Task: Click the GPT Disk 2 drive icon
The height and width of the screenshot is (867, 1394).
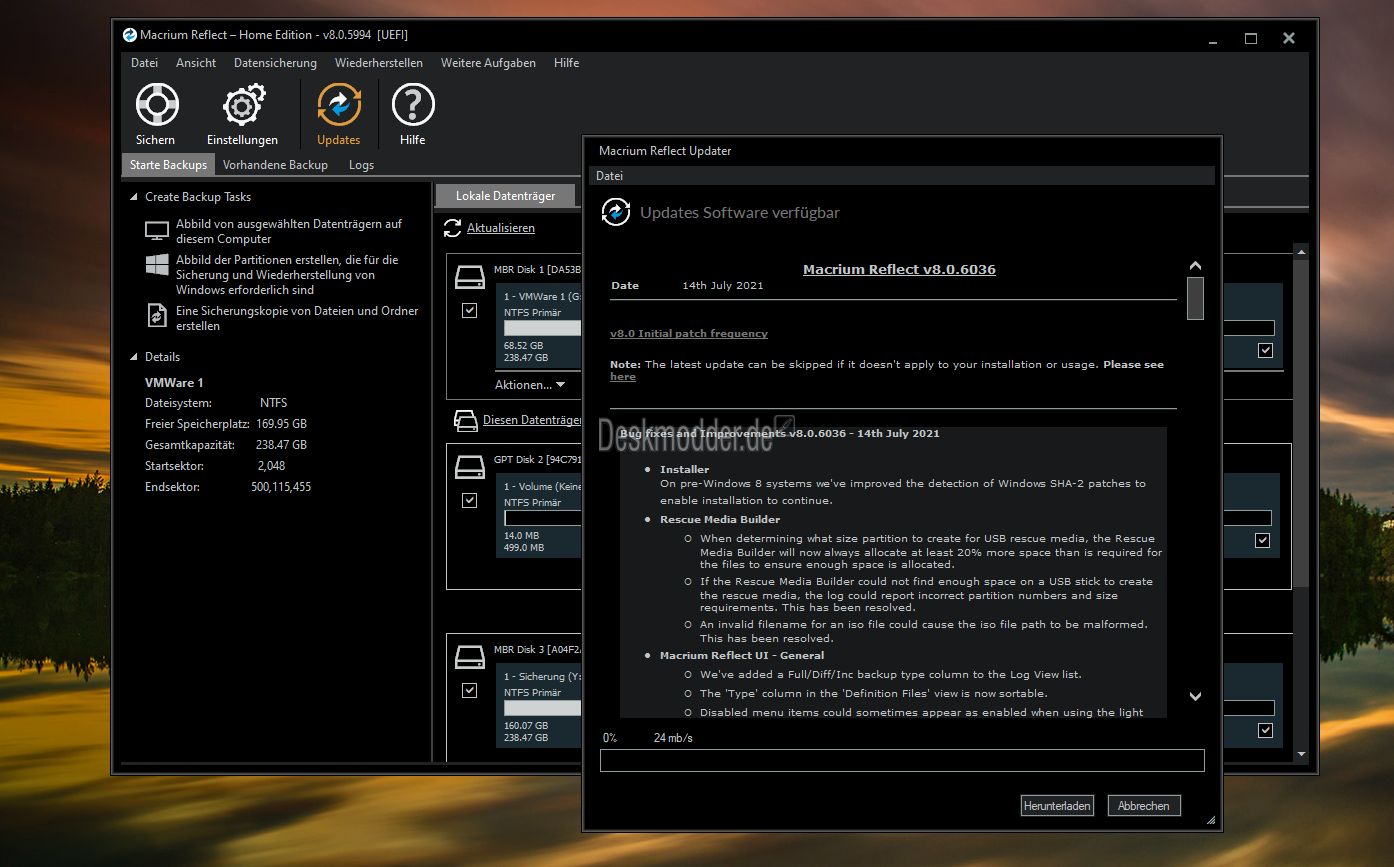Action: (470, 466)
